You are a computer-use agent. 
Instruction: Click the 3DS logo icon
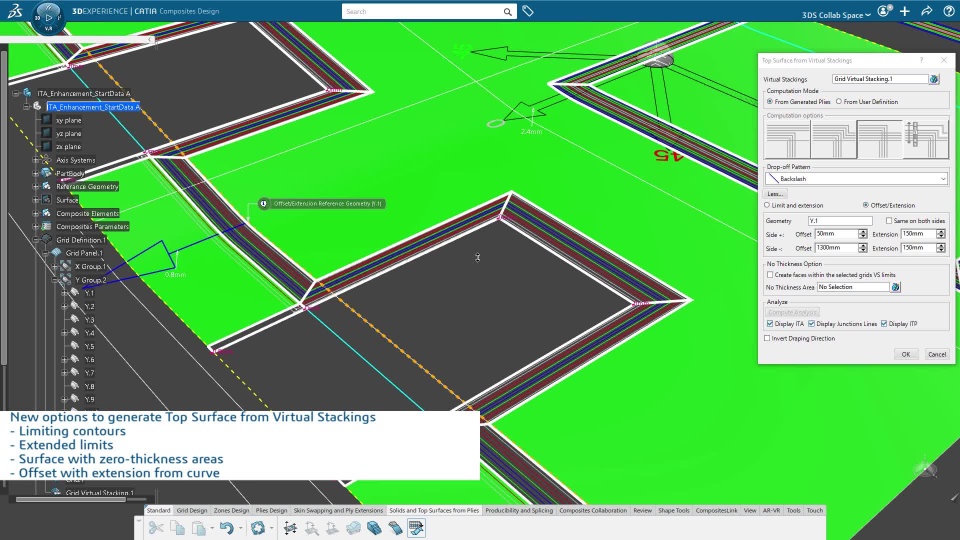point(15,10)
